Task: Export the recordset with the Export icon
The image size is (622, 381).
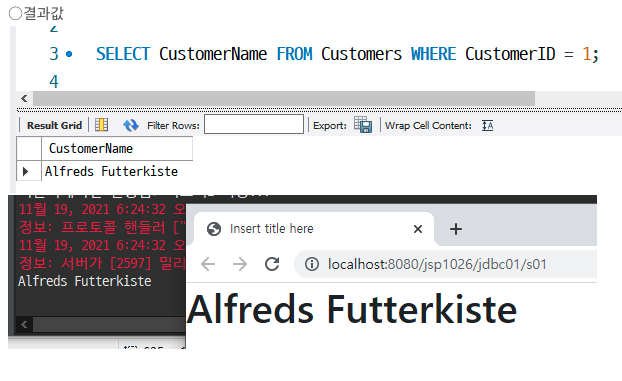Action: (363, 125)
